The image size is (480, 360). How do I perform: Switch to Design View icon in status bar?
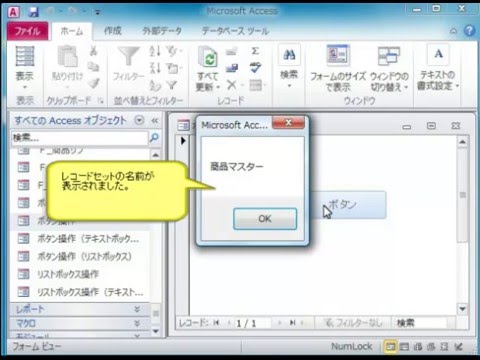[459, 347]
